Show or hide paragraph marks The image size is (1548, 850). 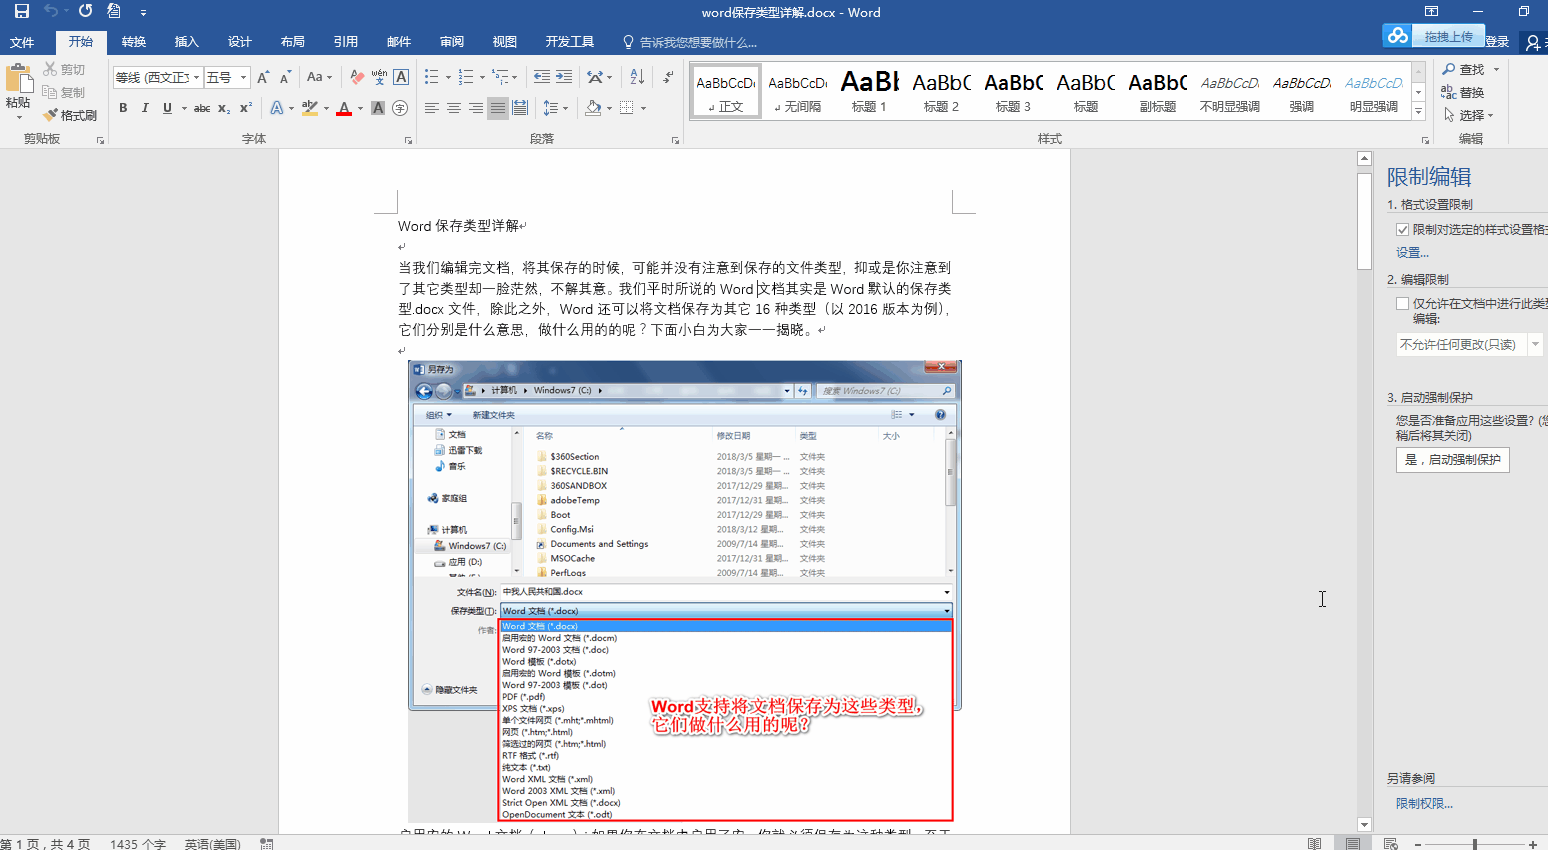[668, 77]
